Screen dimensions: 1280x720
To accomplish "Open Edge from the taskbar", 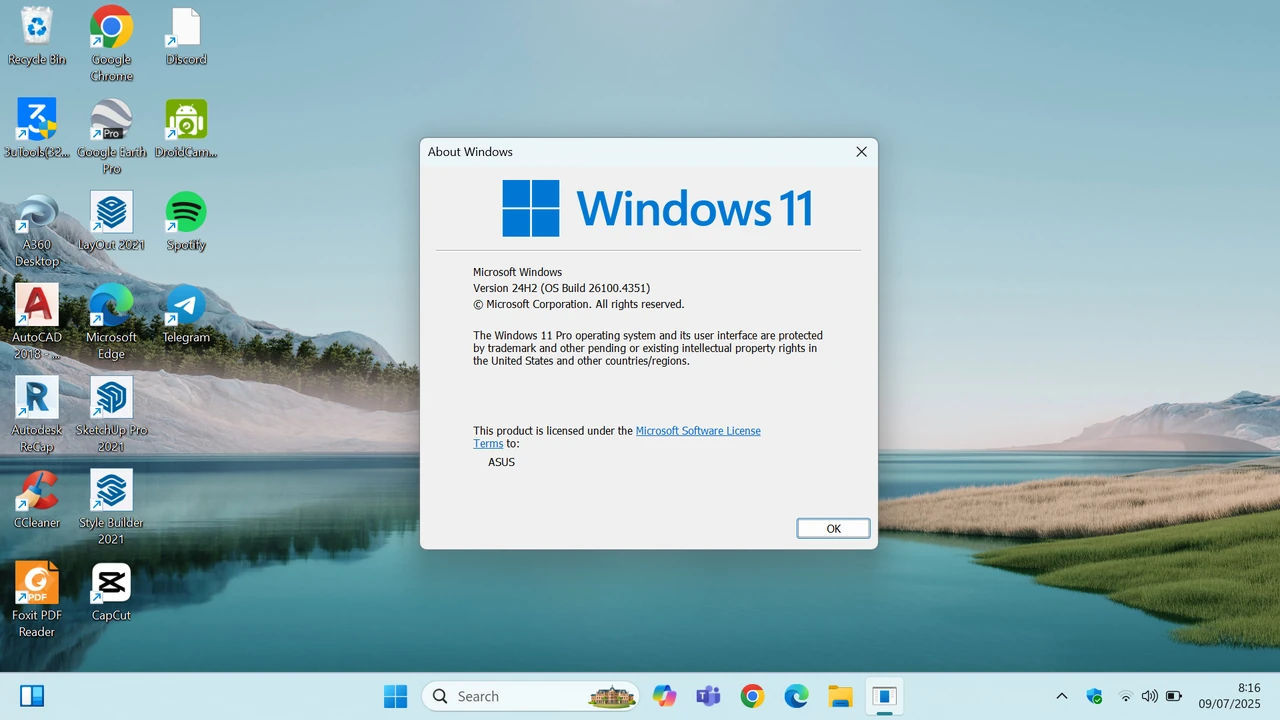I will click(x=796, y=696).
